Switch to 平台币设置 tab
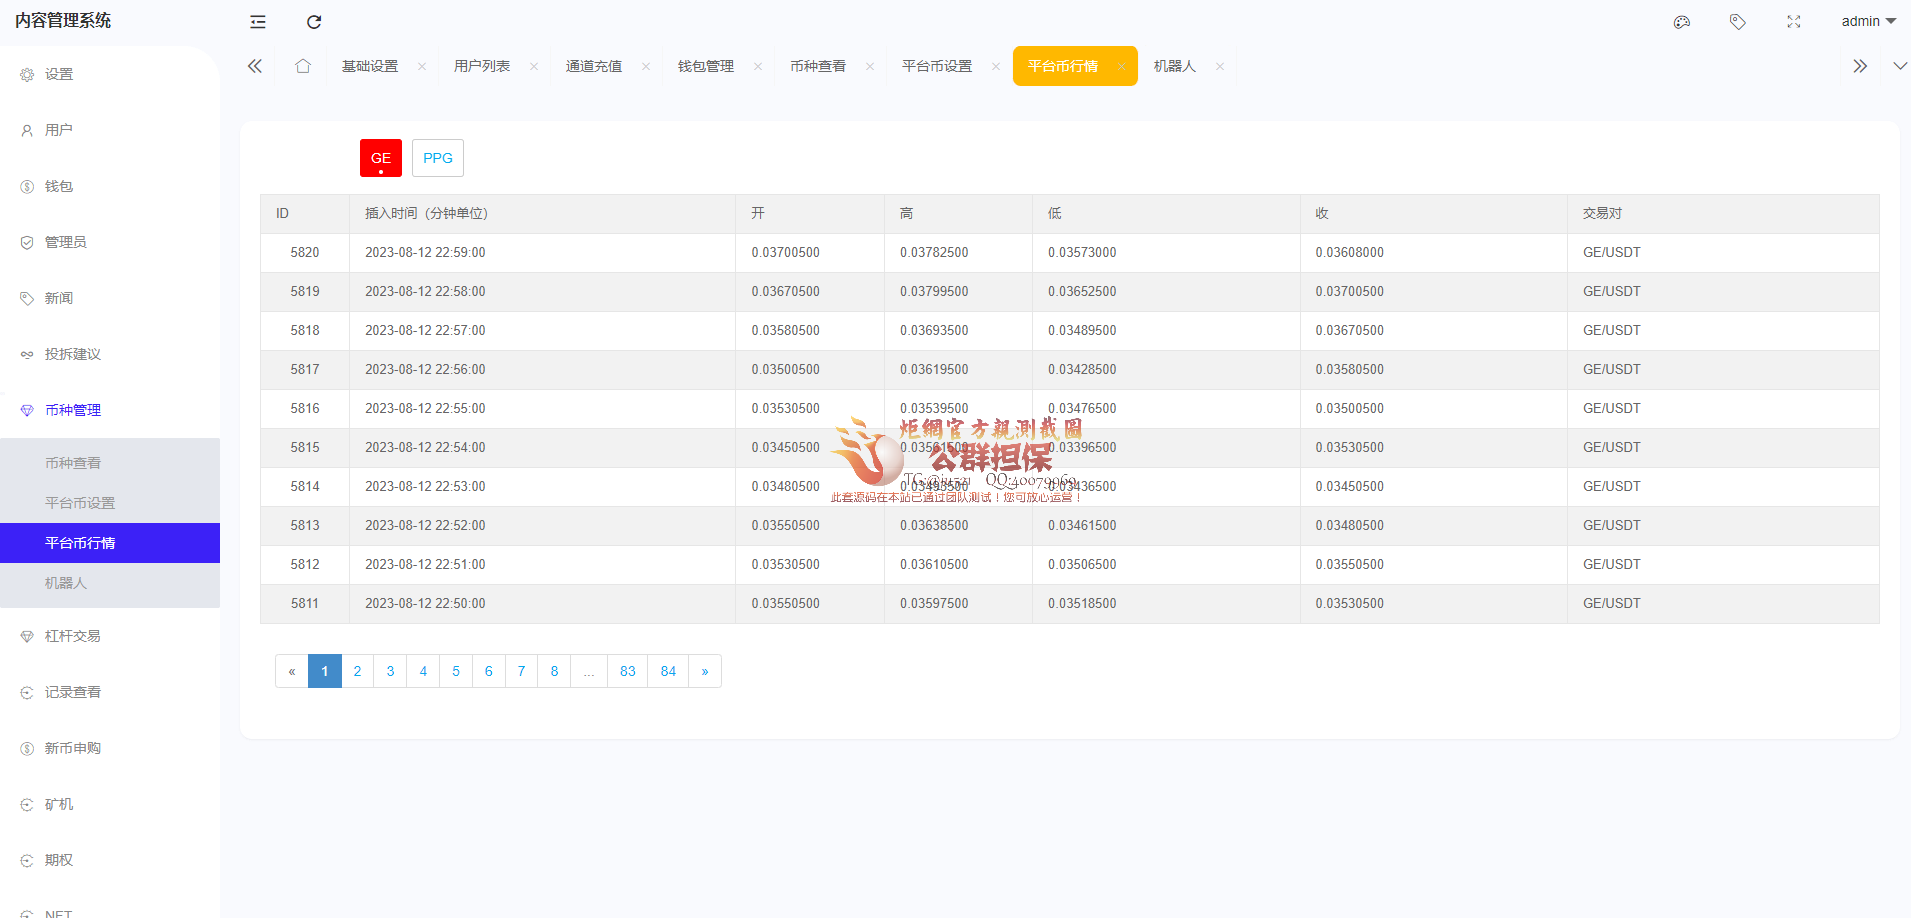This screenshot has height=918, width=1911. coord(937,66)
